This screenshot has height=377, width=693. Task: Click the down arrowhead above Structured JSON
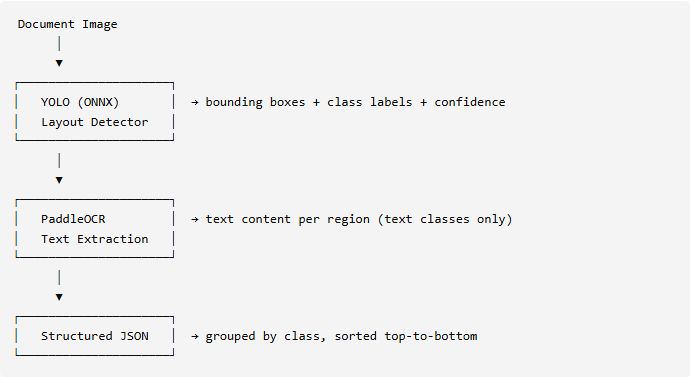(59, 297)
